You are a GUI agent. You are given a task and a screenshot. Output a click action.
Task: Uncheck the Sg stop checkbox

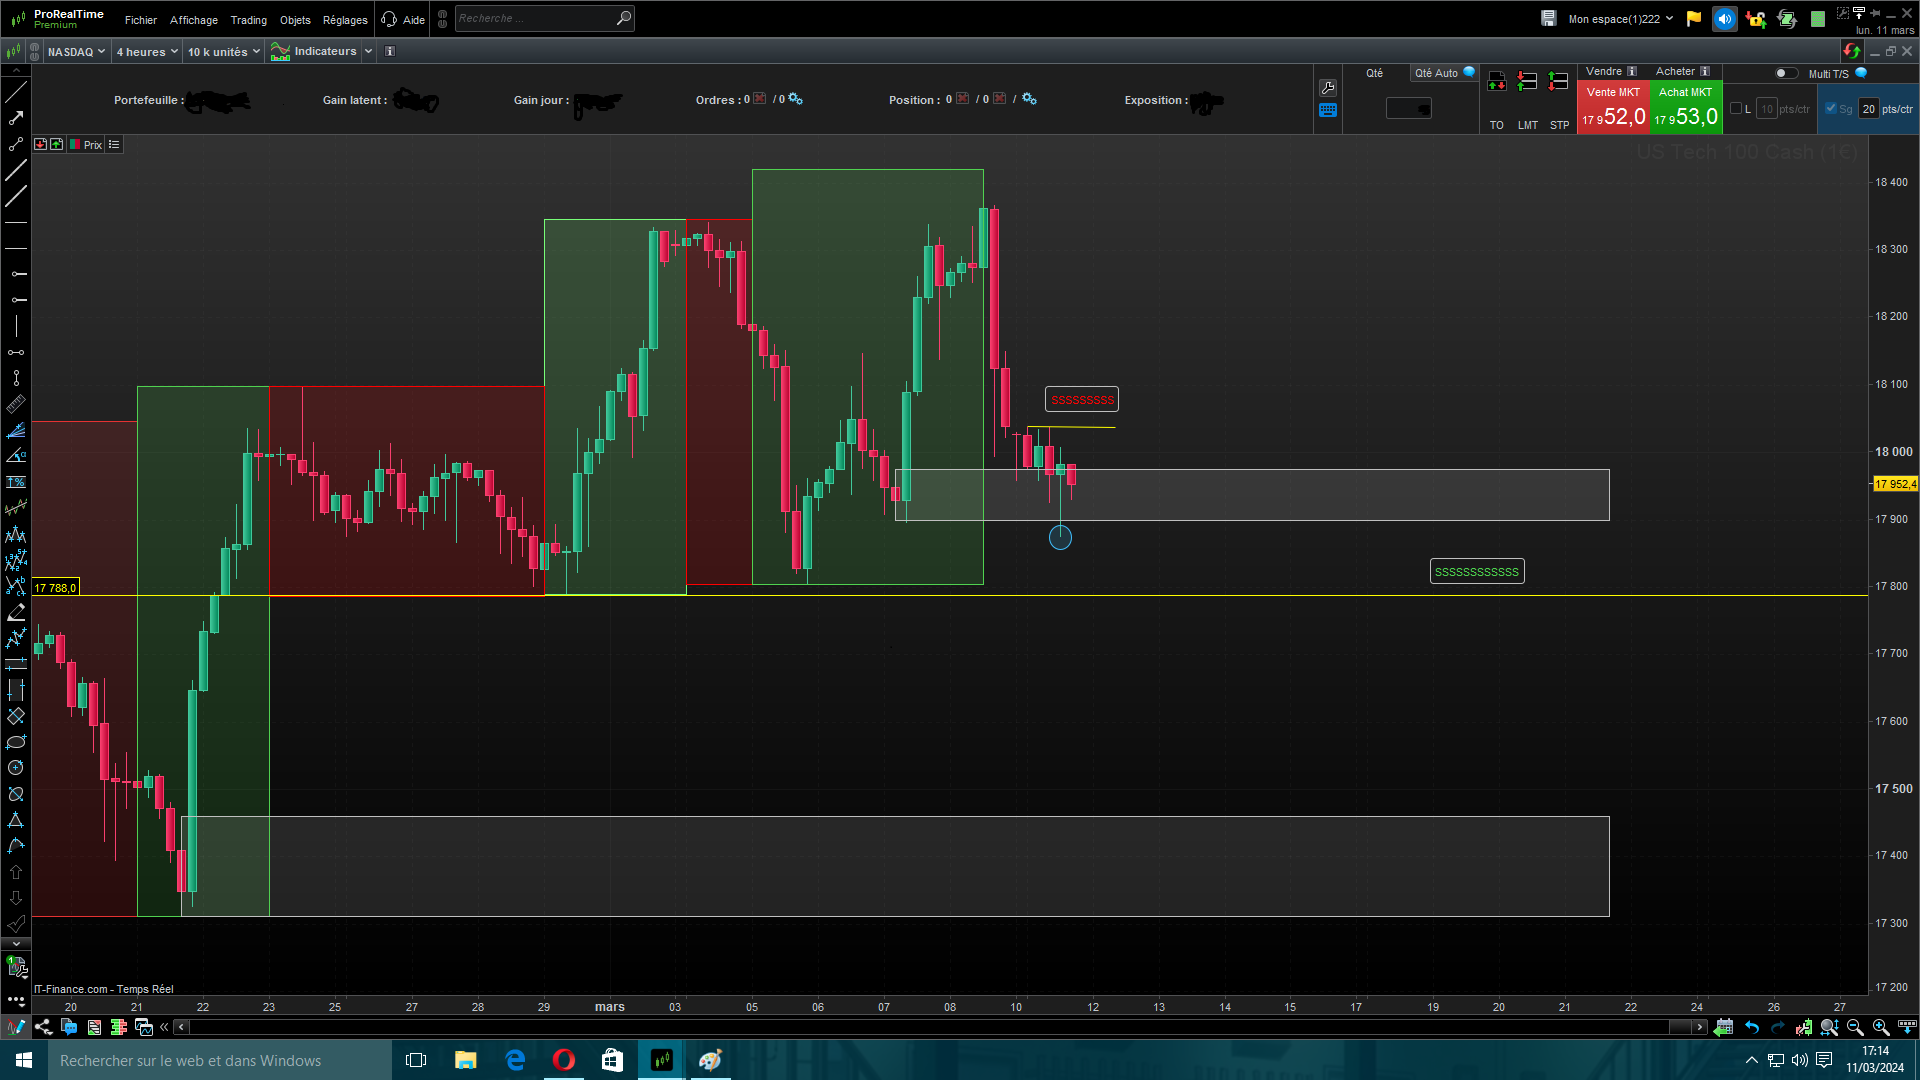pyautogui.click(x=1831, y=109)
